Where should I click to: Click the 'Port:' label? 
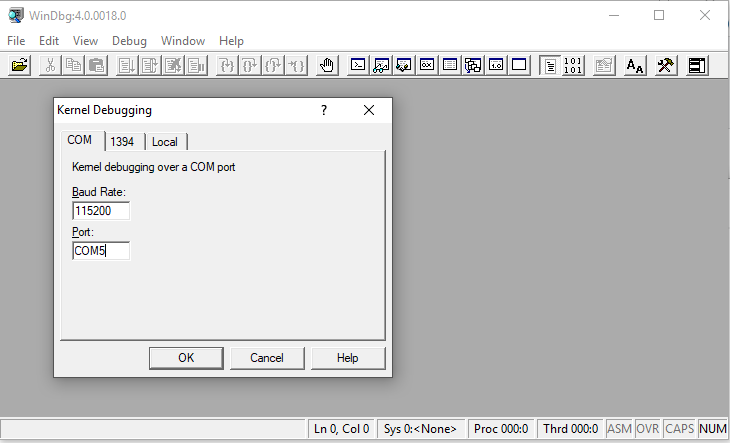pos(83,232)
